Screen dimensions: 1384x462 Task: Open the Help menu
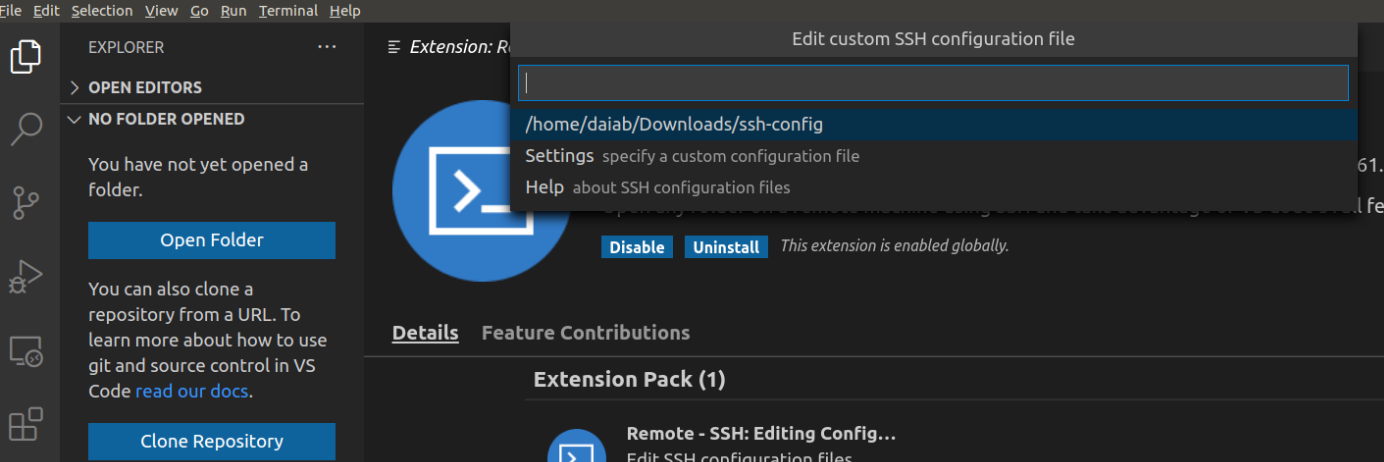tap(344, 11)
